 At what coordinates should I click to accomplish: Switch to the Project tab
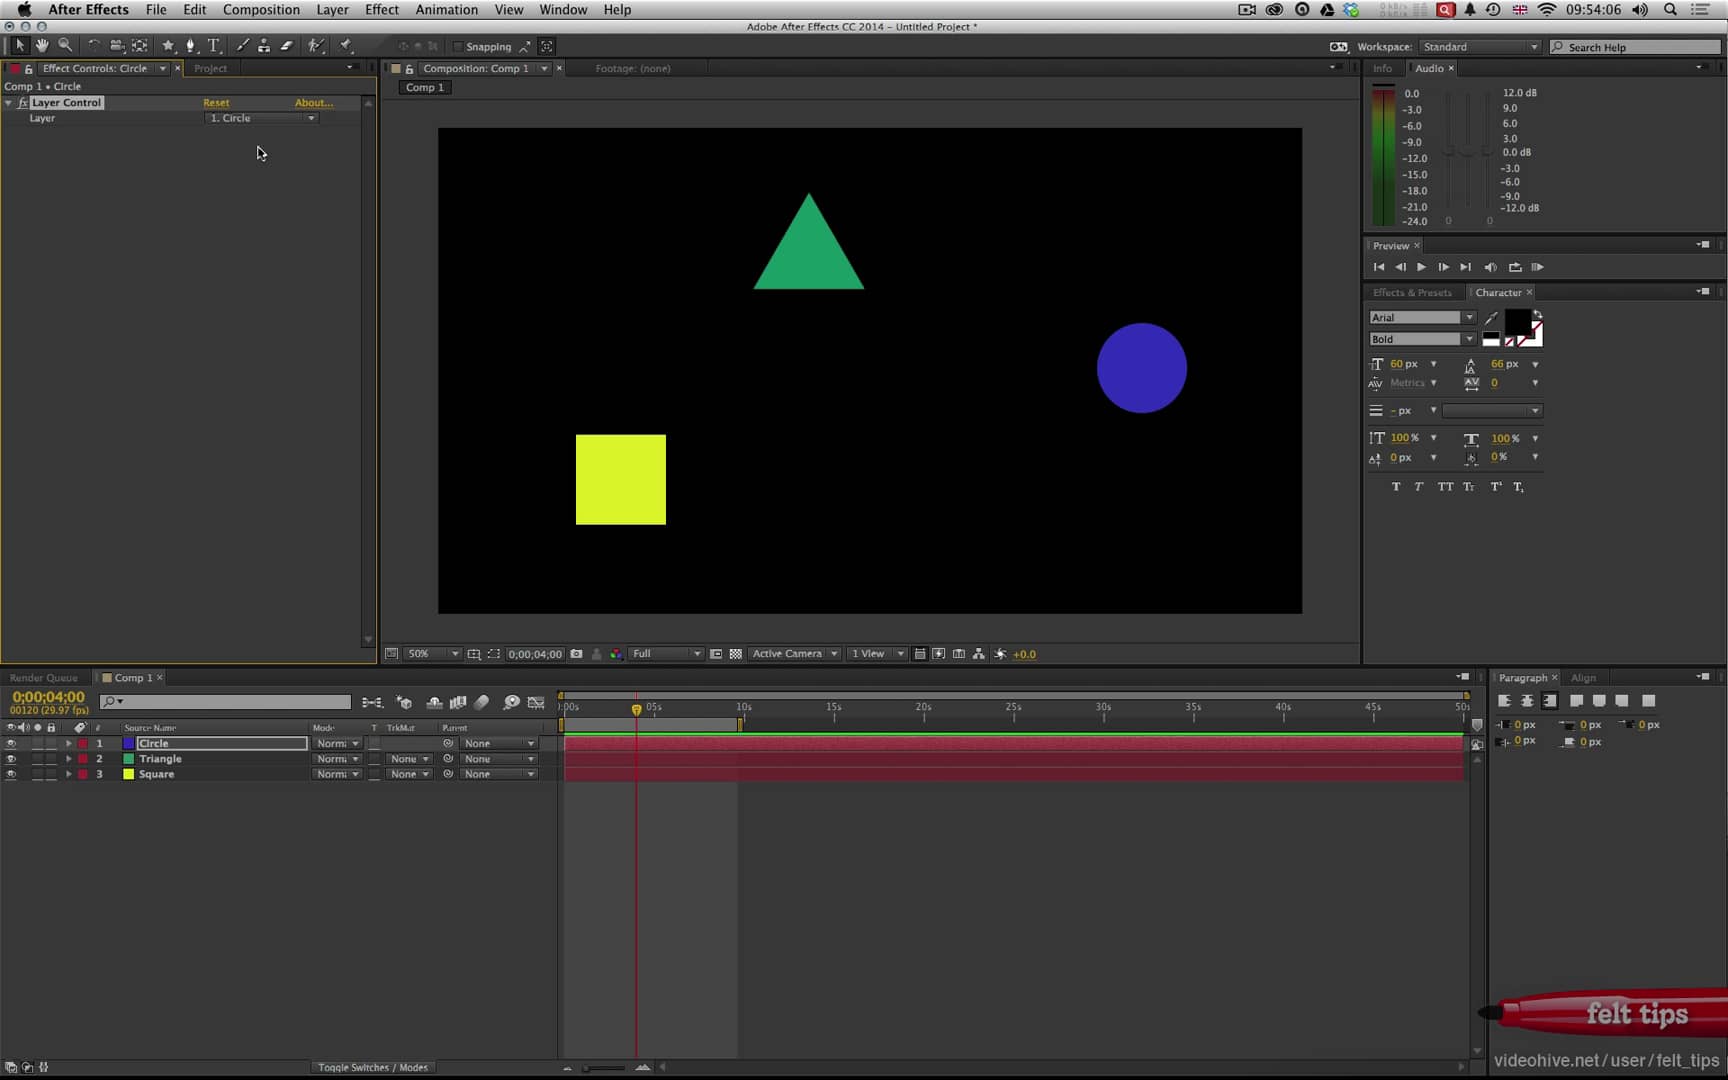coord(211,68)
